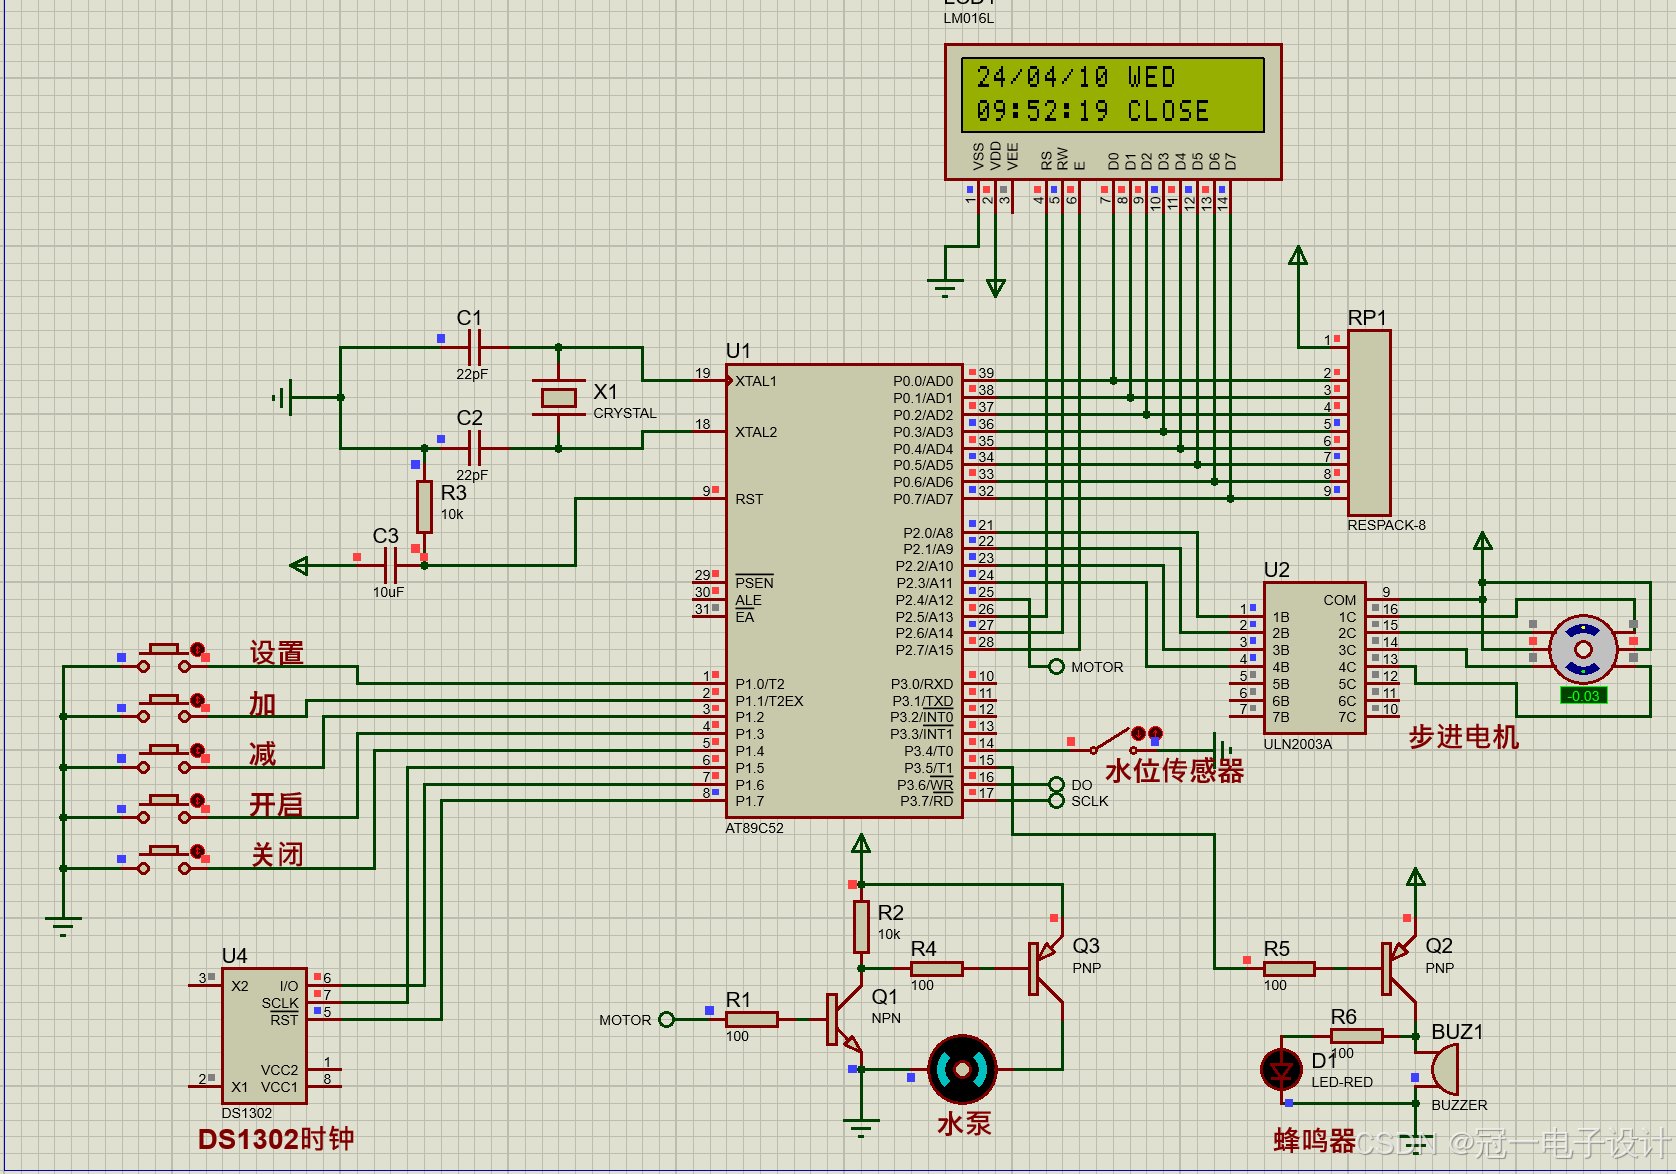1676x1174 pixels.
Task: Click the ground symbol below push buttons
Action: tap(63, 926)
